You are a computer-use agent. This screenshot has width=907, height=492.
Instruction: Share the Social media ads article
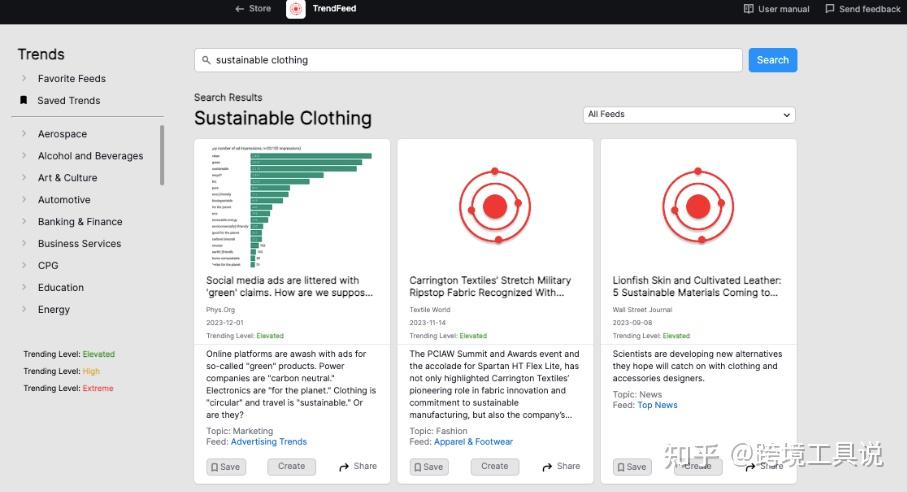pos(357,466)
